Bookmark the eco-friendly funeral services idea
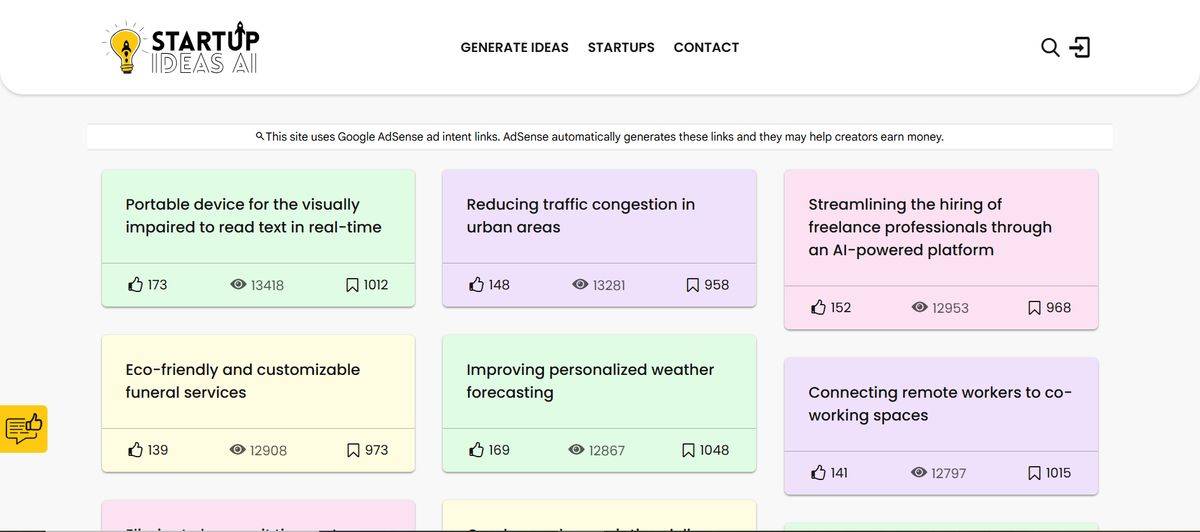This screenshot has width=1200, height=532. (353, 450)
